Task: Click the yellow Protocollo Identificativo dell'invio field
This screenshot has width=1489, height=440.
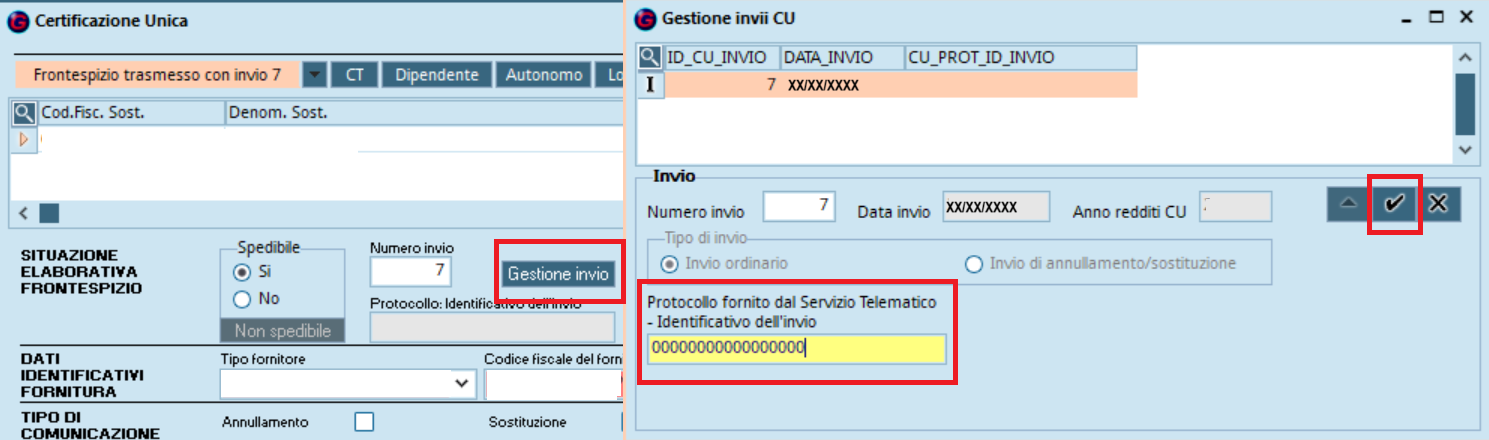Action: (x=796, y=348)
